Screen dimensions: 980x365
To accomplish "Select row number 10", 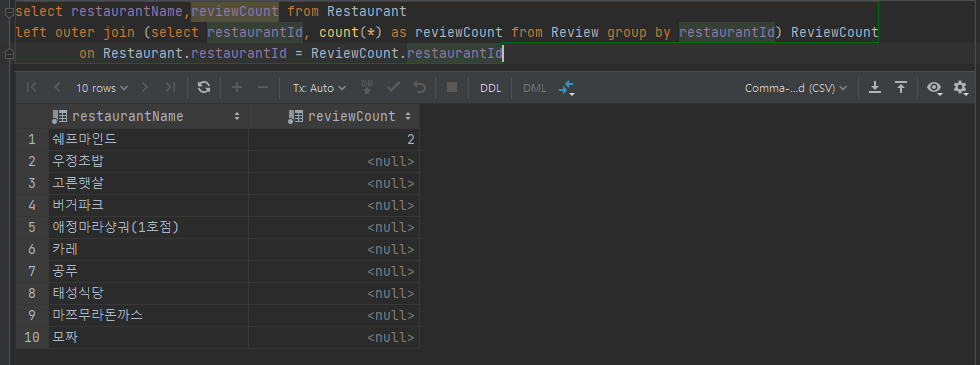I will coord(32,338).
